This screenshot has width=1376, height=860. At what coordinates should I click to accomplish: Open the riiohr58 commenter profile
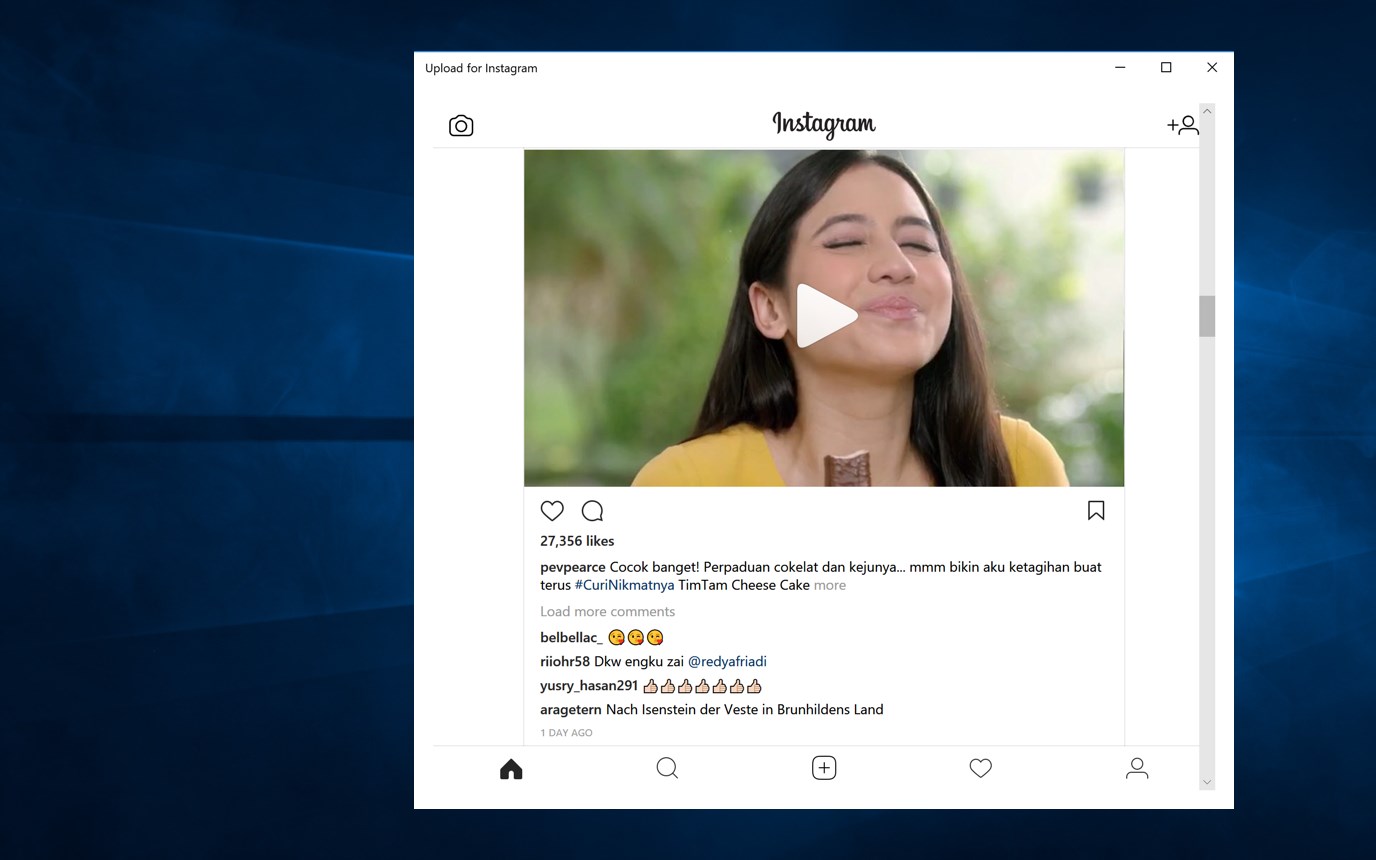click(x=565, y=662)
